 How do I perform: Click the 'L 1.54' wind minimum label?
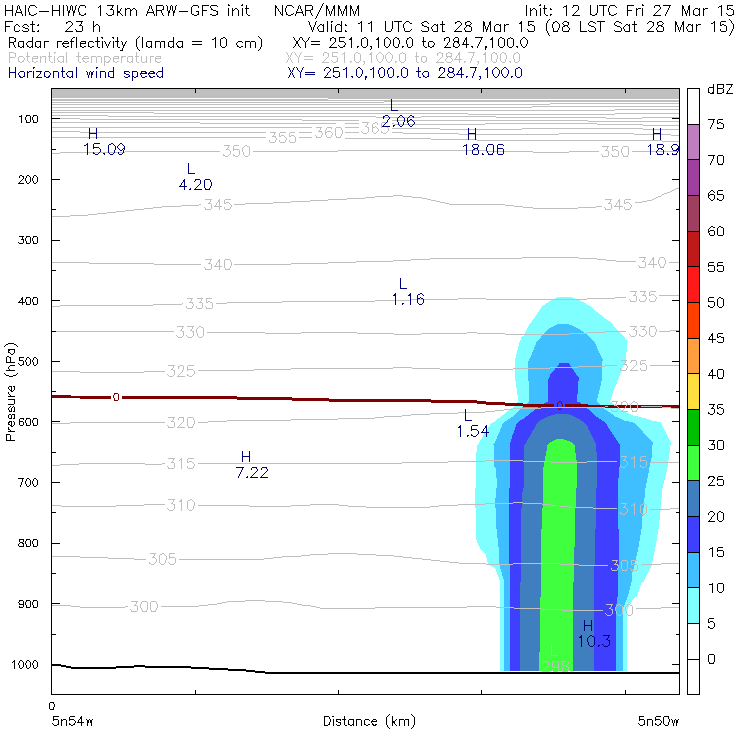point(473,424)
